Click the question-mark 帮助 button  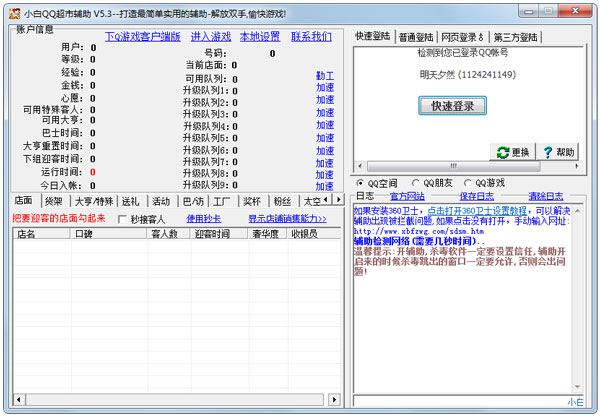point(558,152)
